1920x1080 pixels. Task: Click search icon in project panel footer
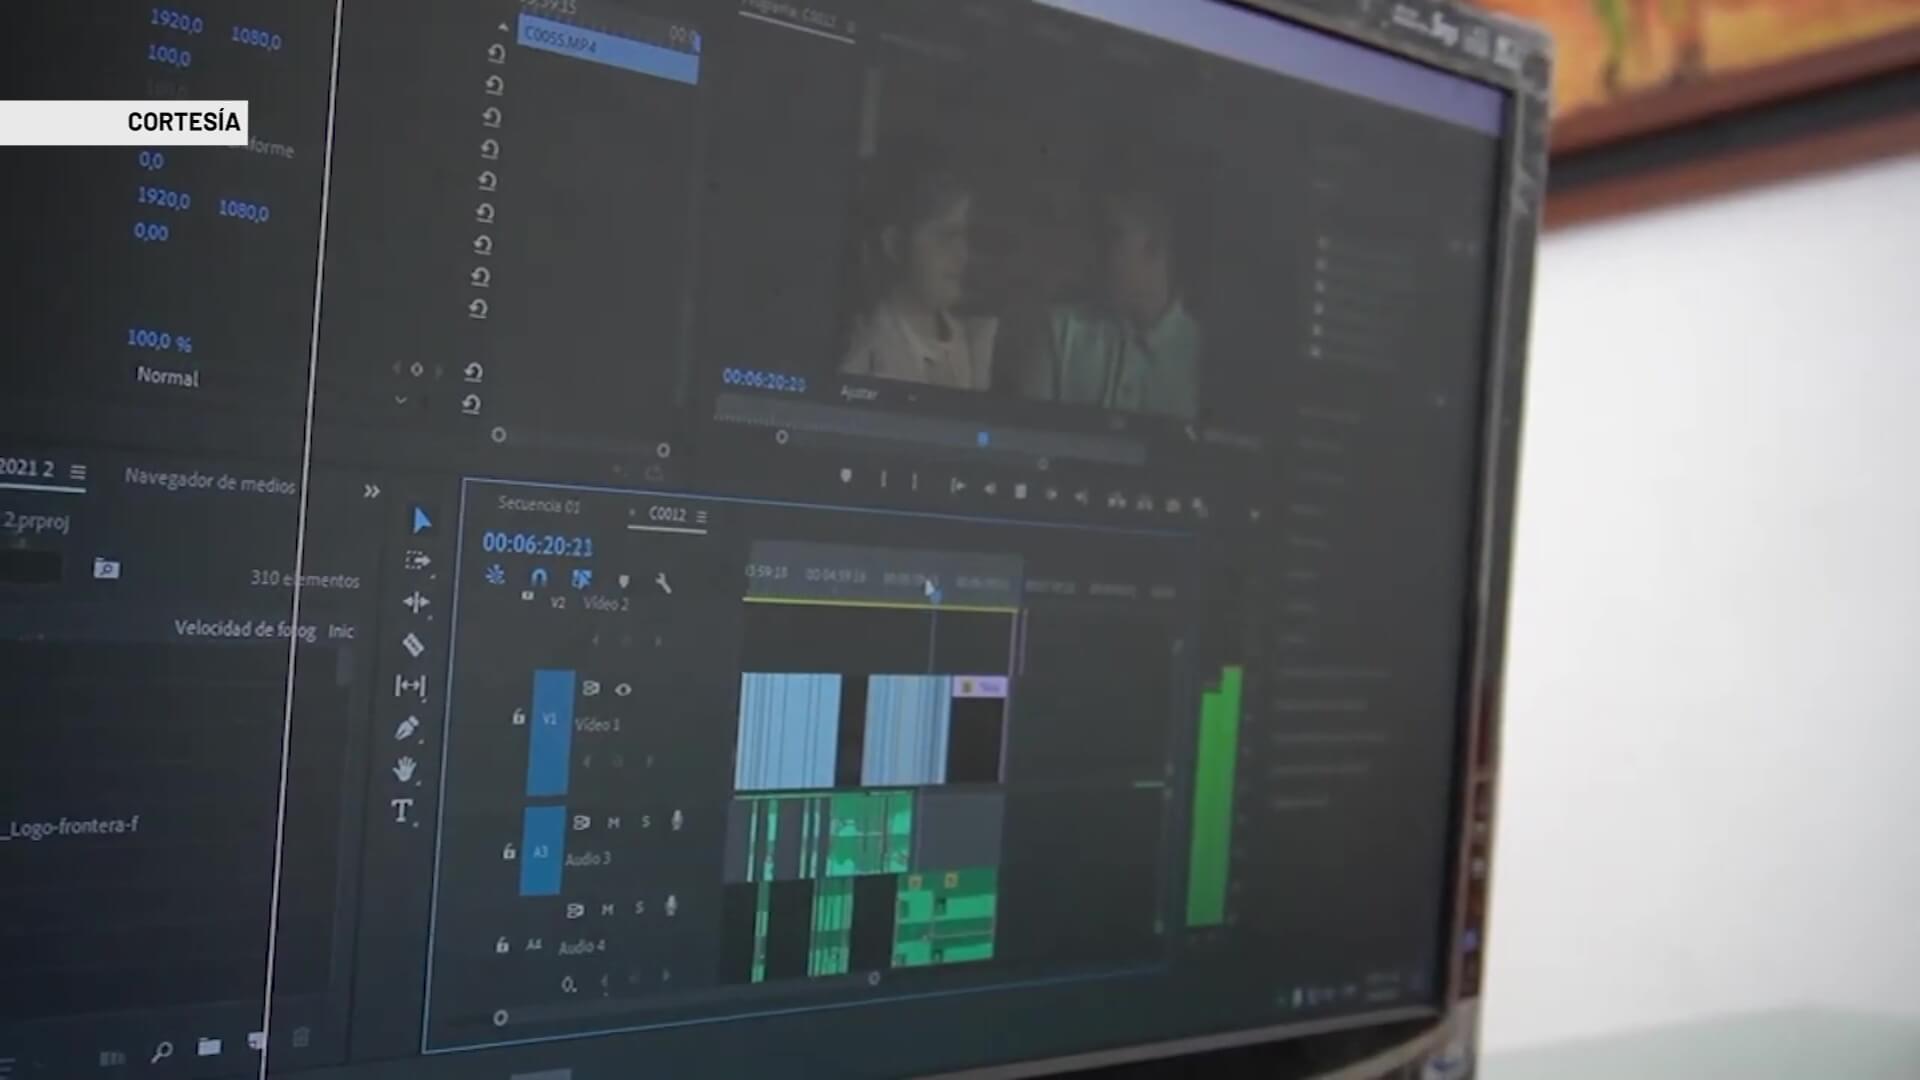point(161,1051)
